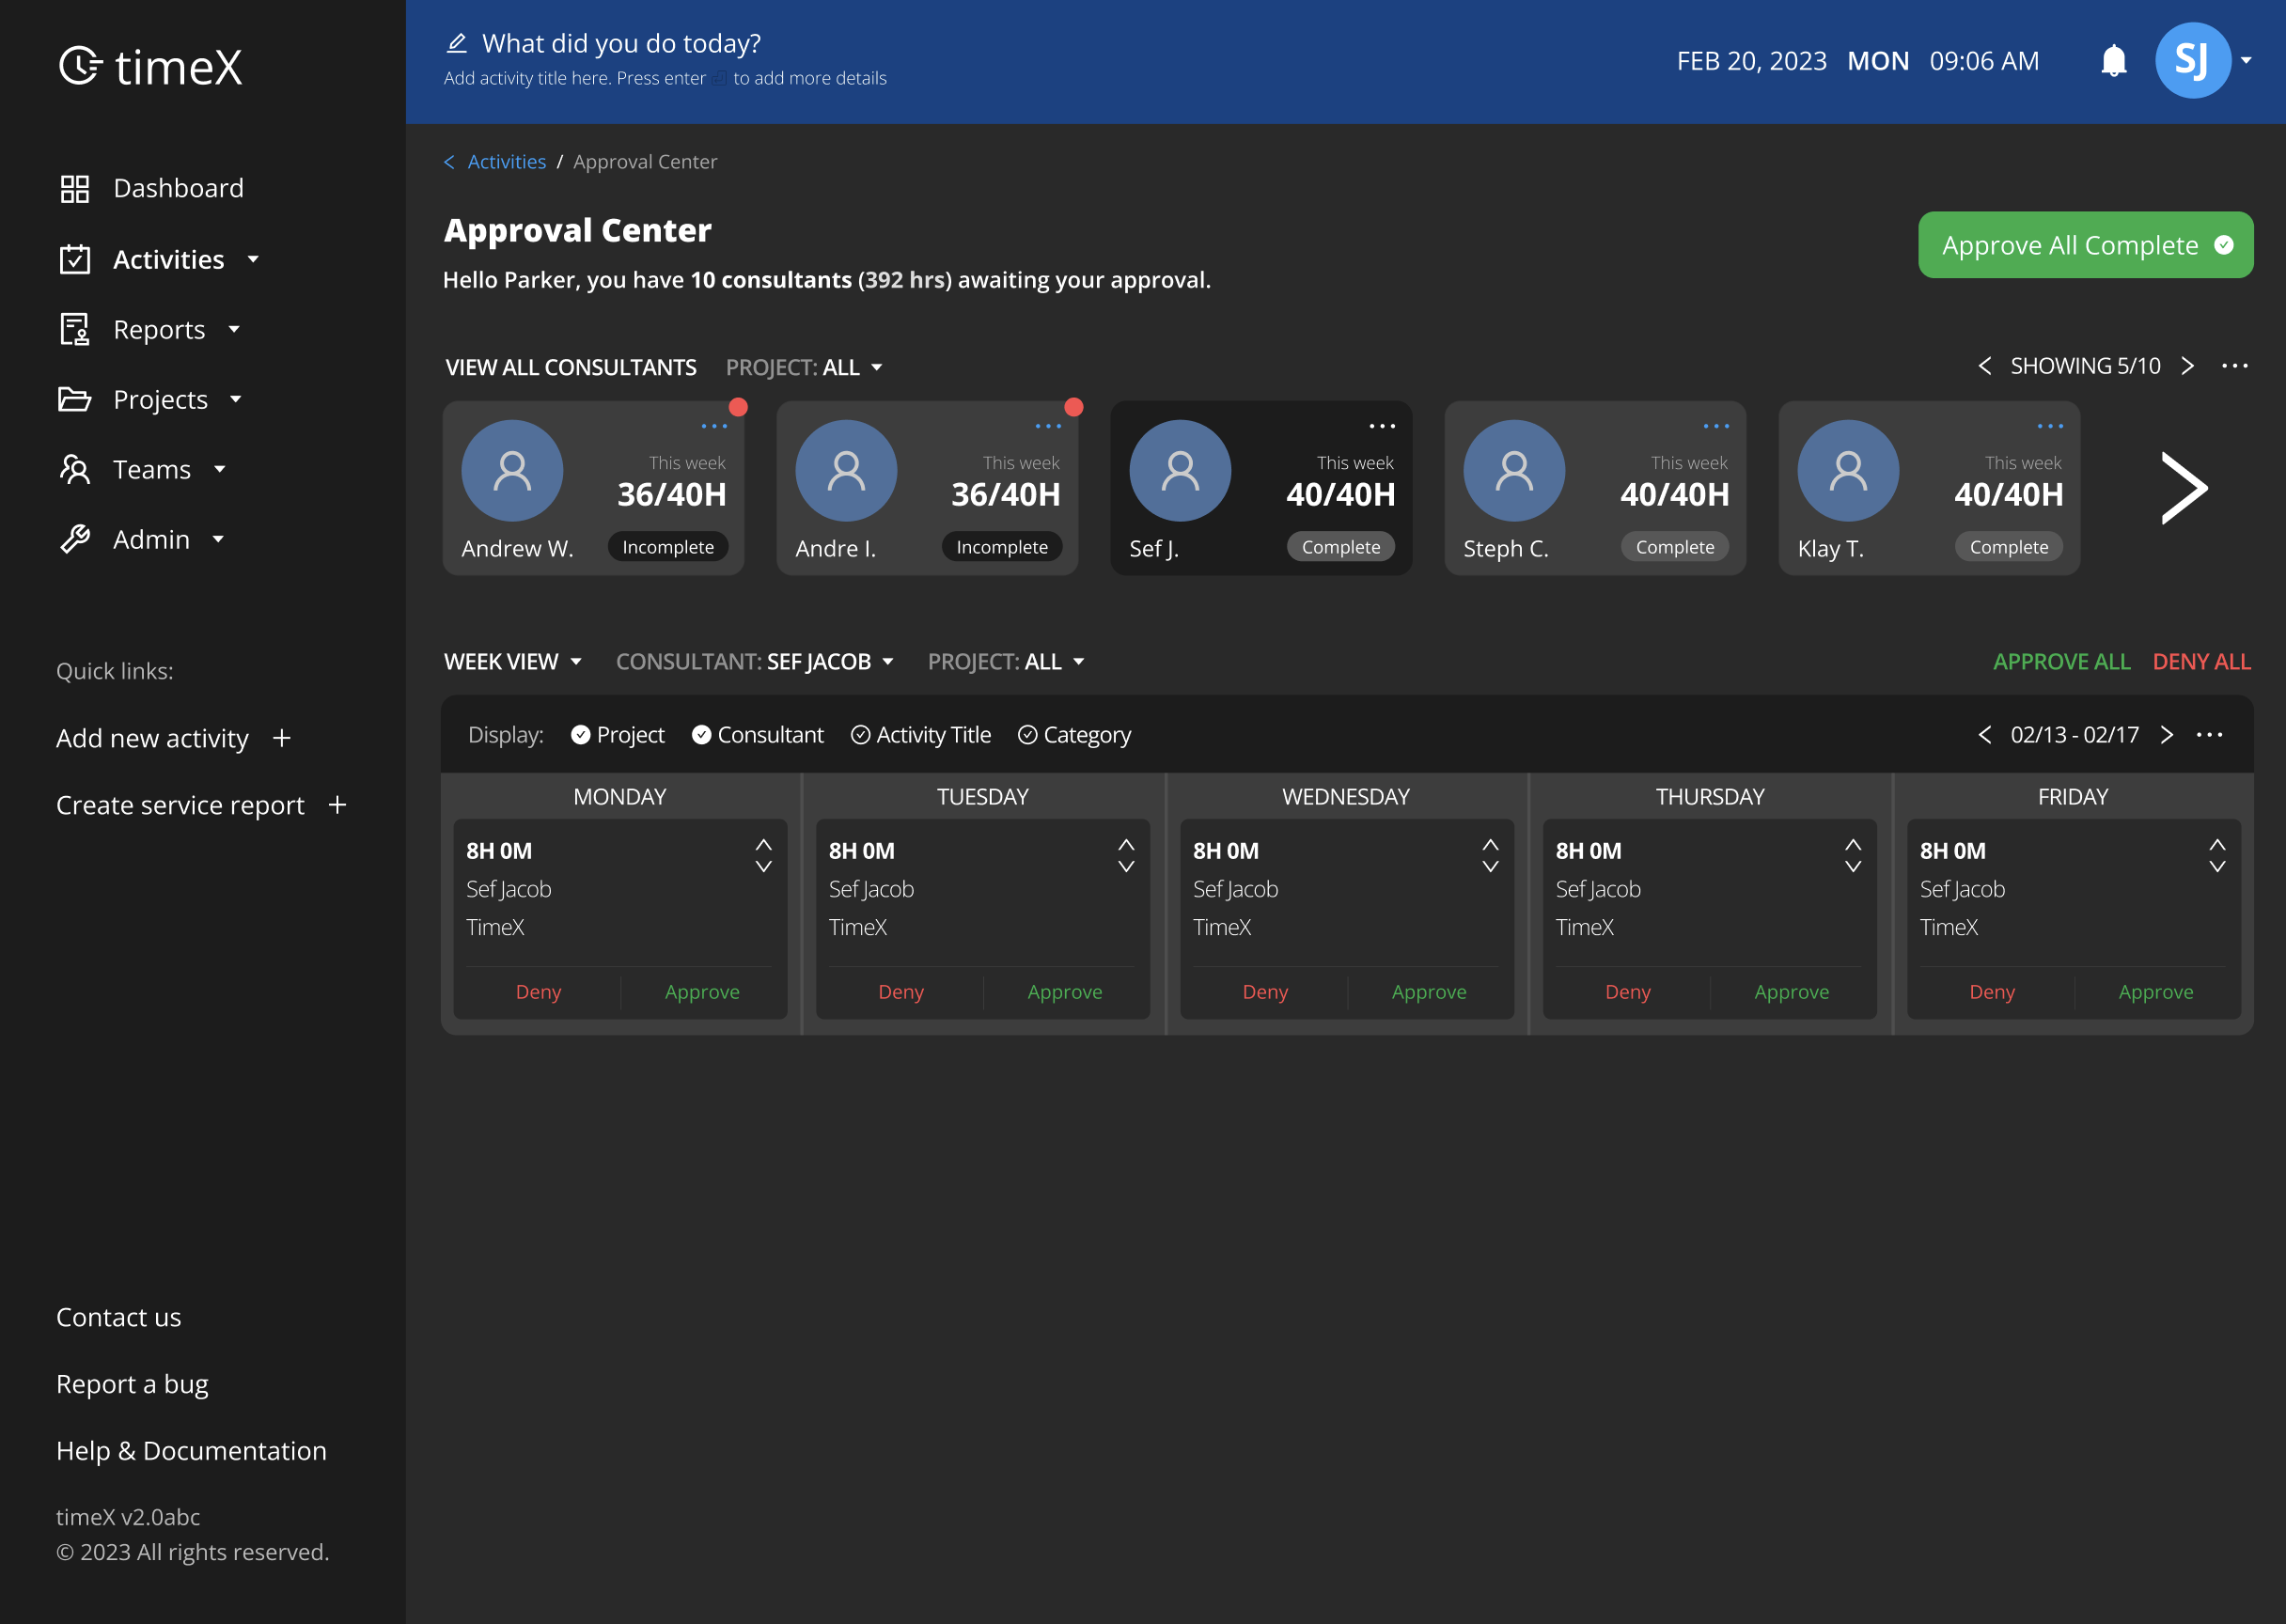The height and width of the screenshot is (1624, 2286).
Task: Open the SJ profile account menu
Action: (2194, 60)
